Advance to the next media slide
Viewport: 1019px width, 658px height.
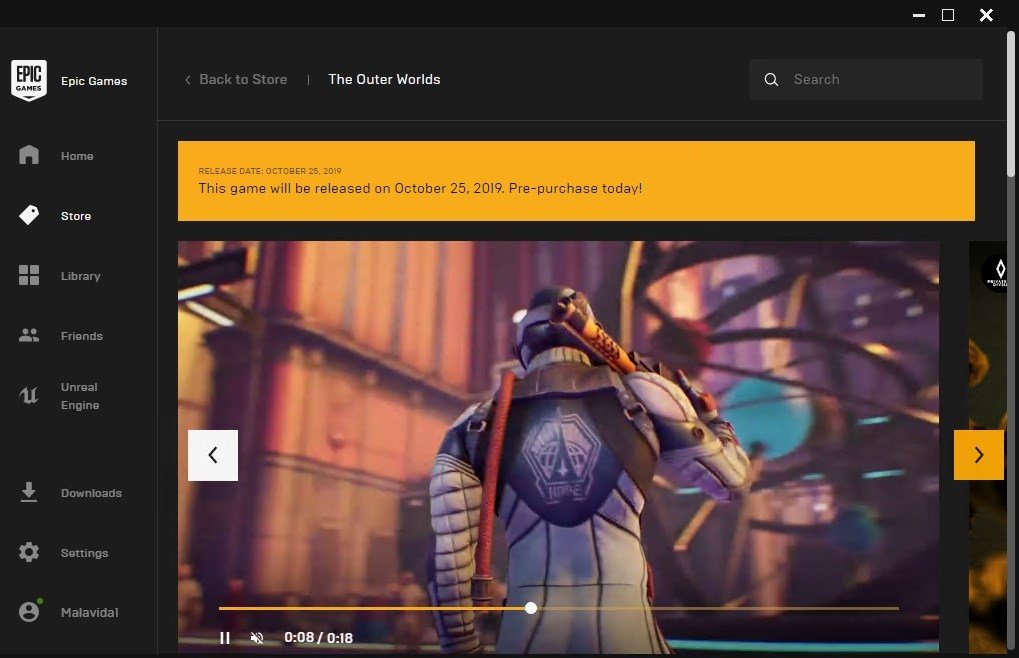(978, 455)
